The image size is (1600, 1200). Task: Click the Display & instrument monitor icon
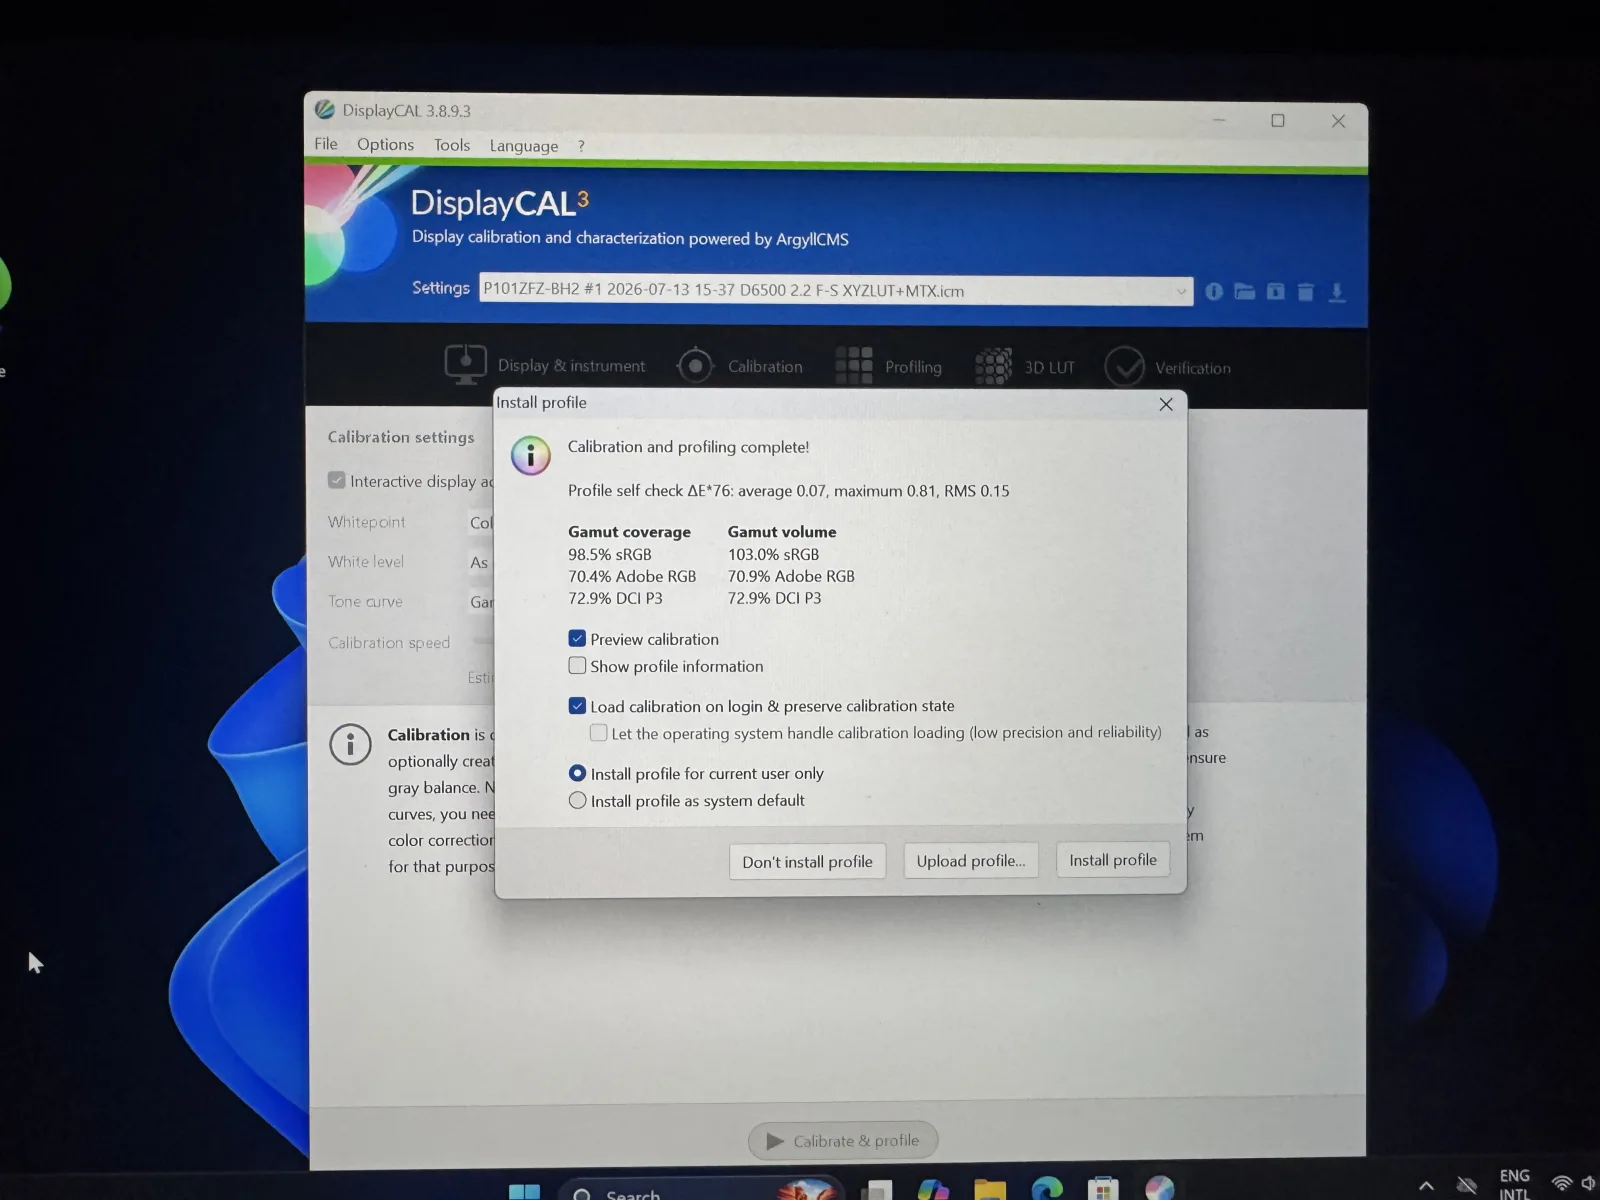465,364
